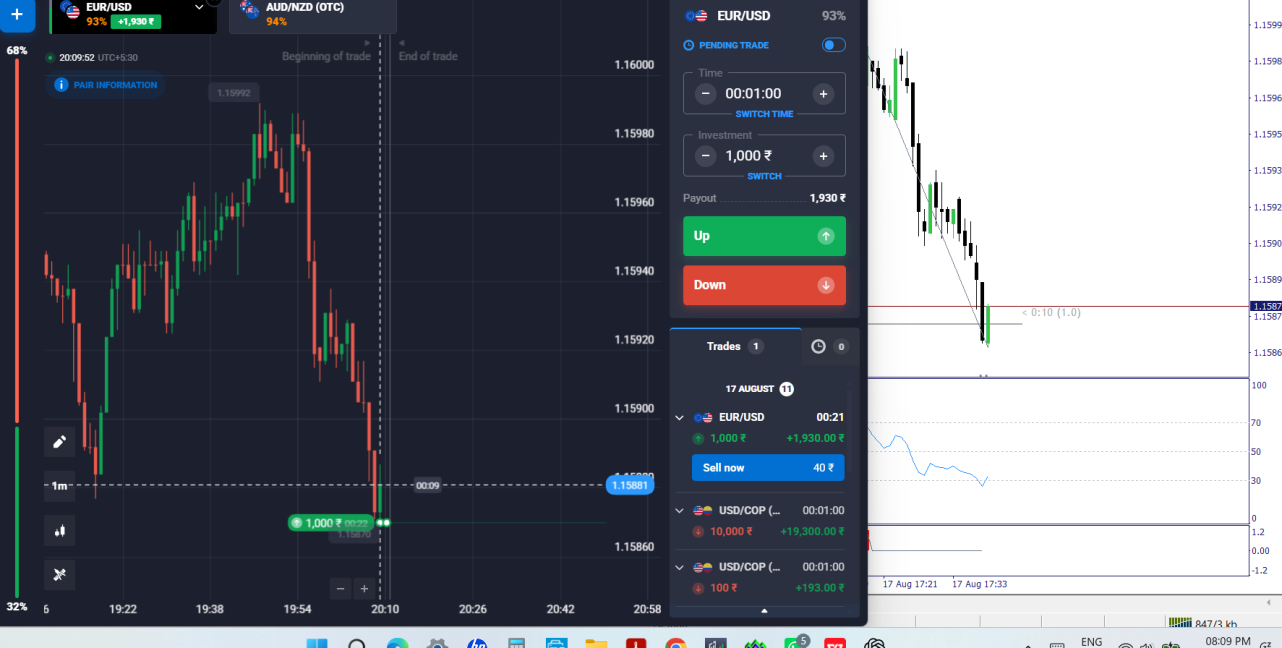Decrease investment amount with minus button
Image resolution: width=1282 pixels, height=648 pixels.
pyautogui.click(x=706, y=156)
